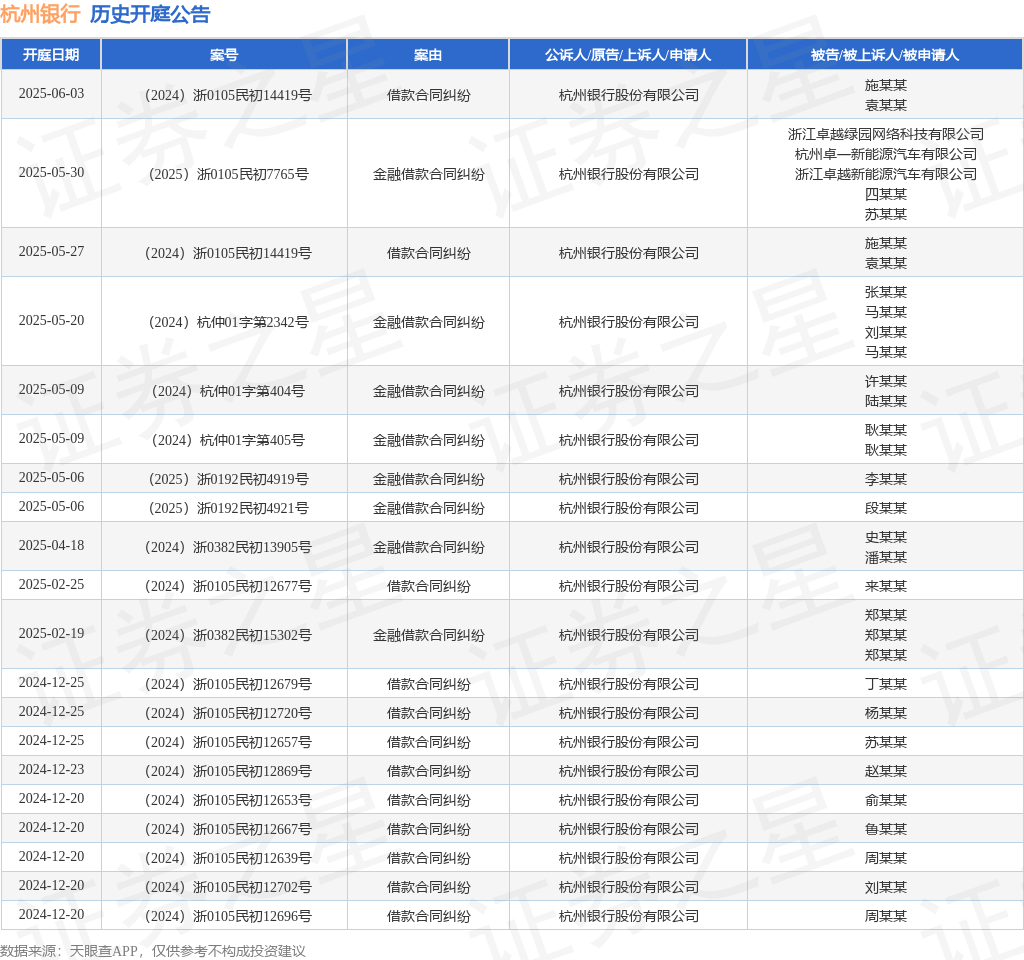The image size is (1024, 960).
Task: Select the 案号 column header
Action: (224, 55)
